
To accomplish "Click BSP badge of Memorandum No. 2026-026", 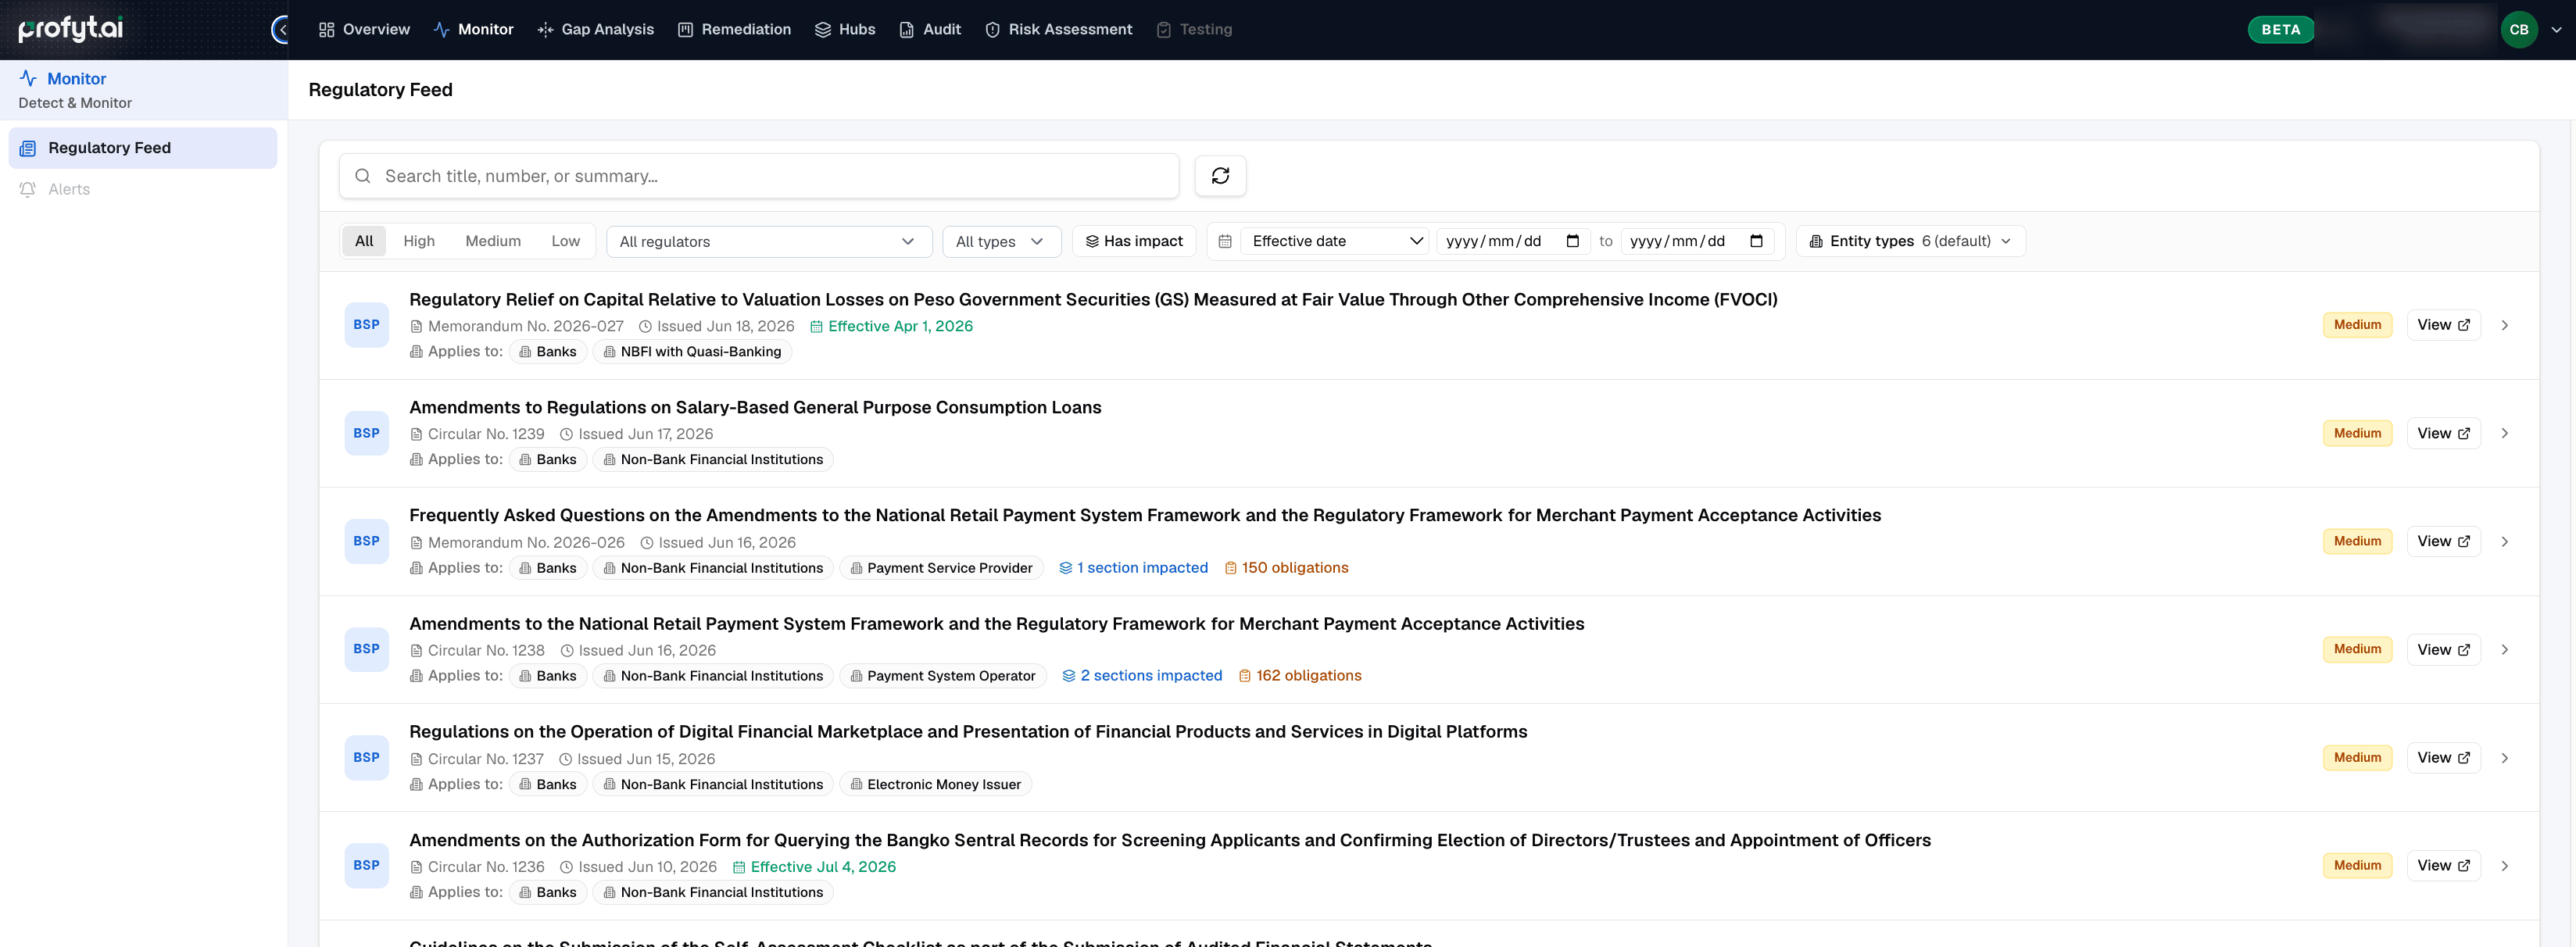I will (x=366, y=541).
